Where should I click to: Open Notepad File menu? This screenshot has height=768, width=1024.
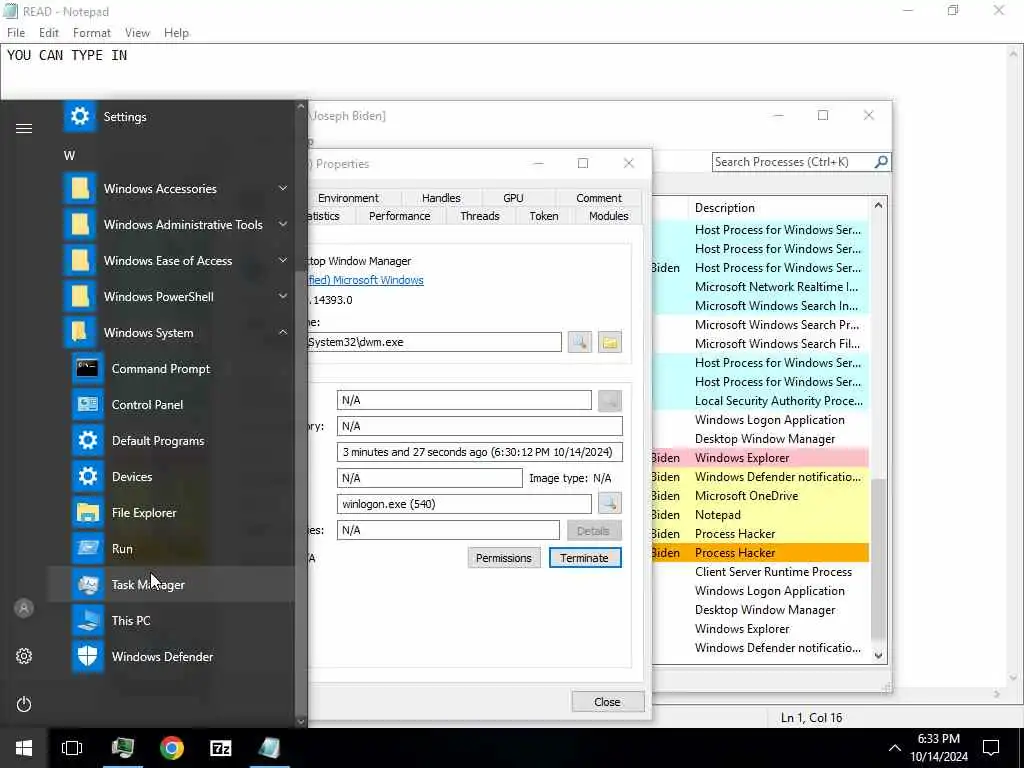point(16,33)
